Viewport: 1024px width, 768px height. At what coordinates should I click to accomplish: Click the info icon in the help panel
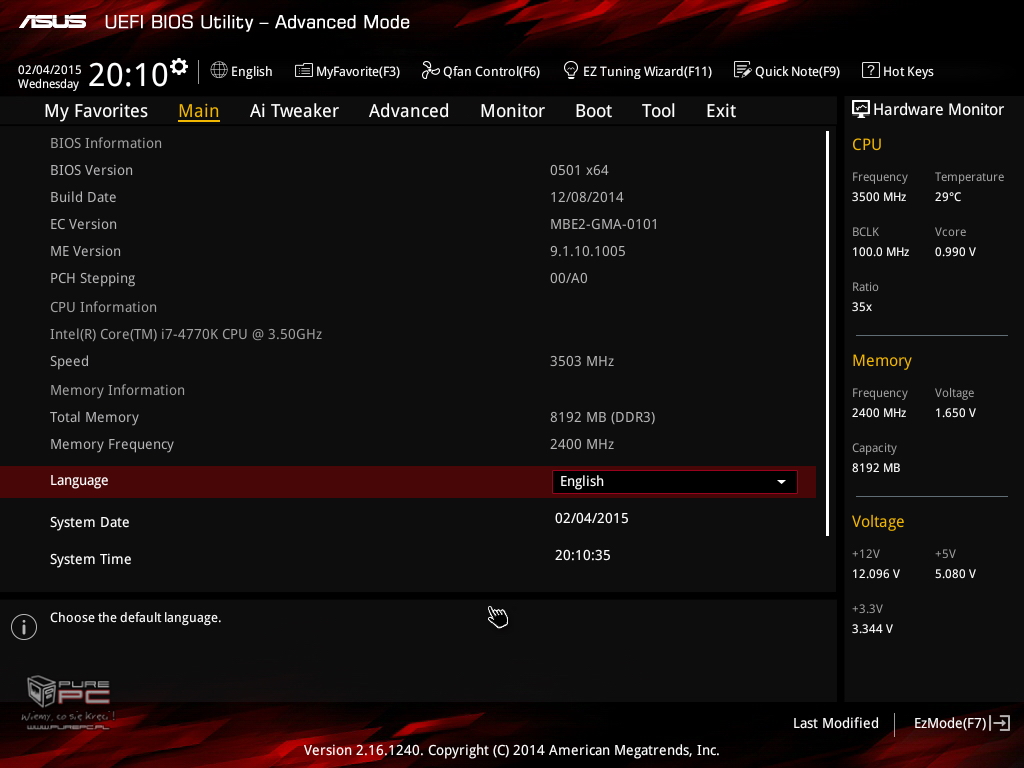23,627
